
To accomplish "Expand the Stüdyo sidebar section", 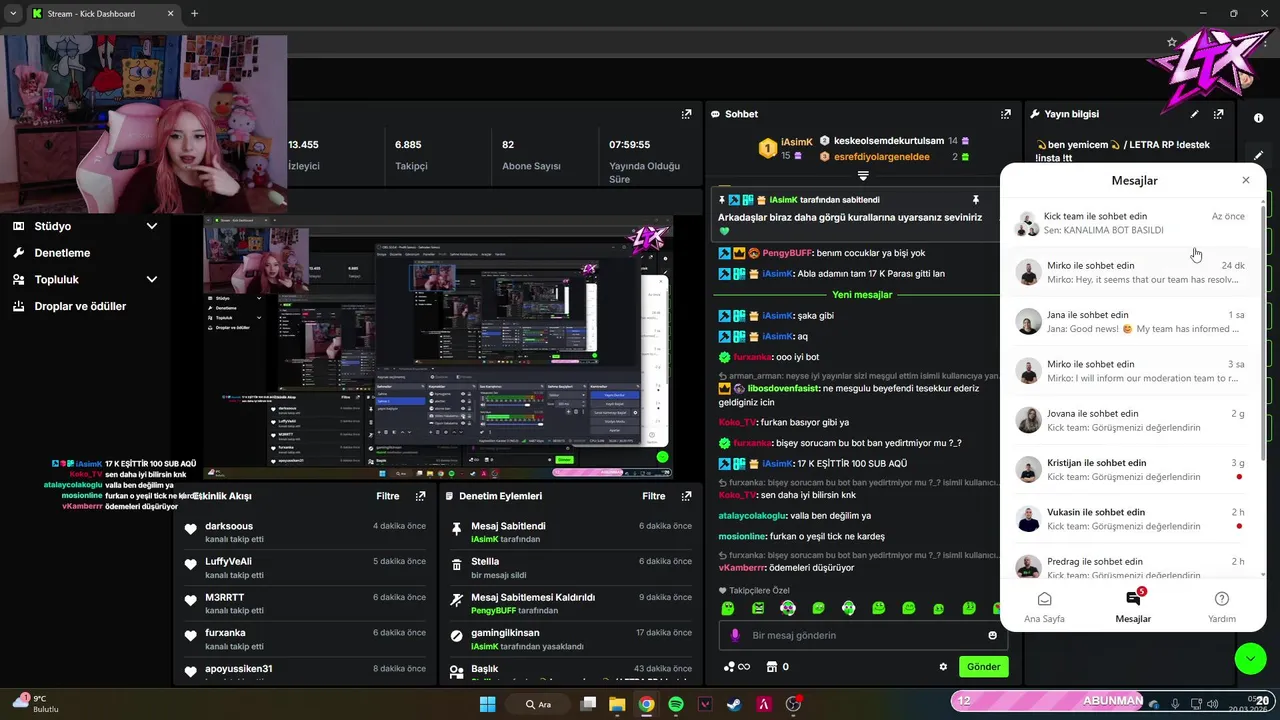I will click(x=152, y=226).
